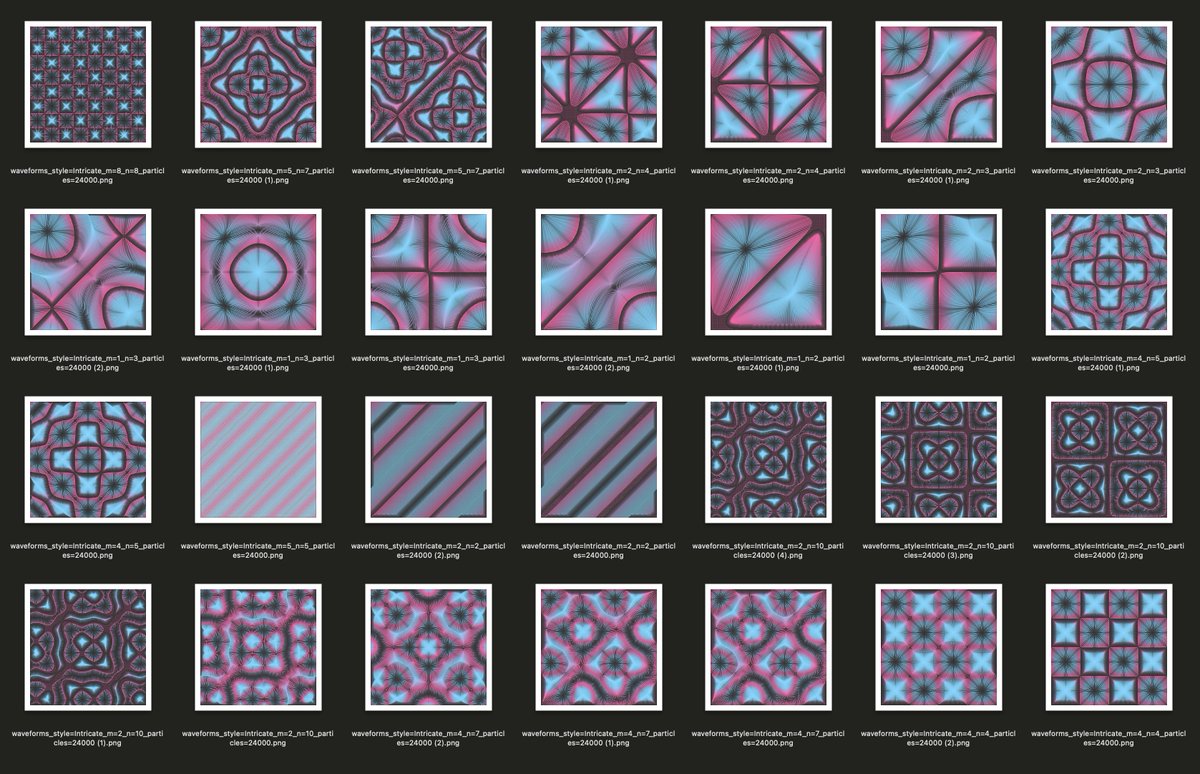This screenshot has height=774, width=1200.
Task: Click file name 'waveforms_style=Intricate_m=4_n=5_particles=24000 (1).png'
Action: (1109, 363)
